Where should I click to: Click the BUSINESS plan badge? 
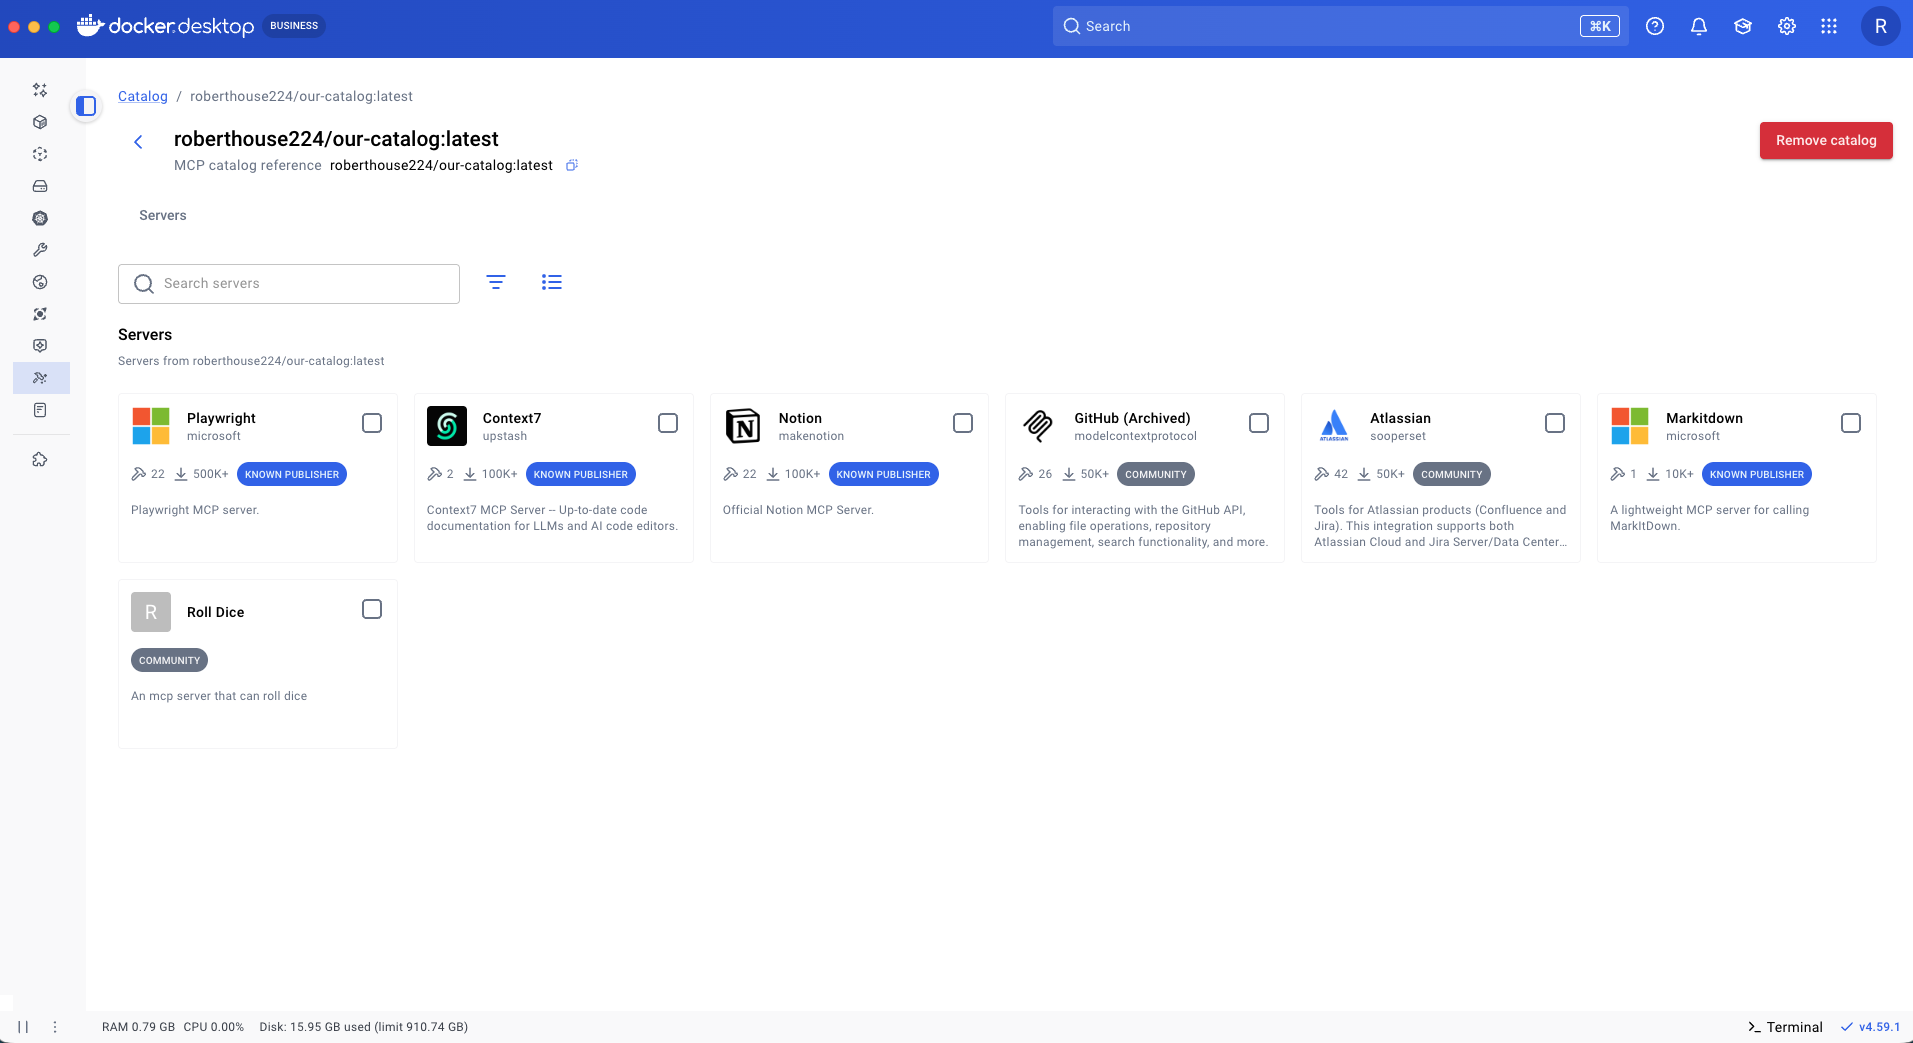[294, 26]
